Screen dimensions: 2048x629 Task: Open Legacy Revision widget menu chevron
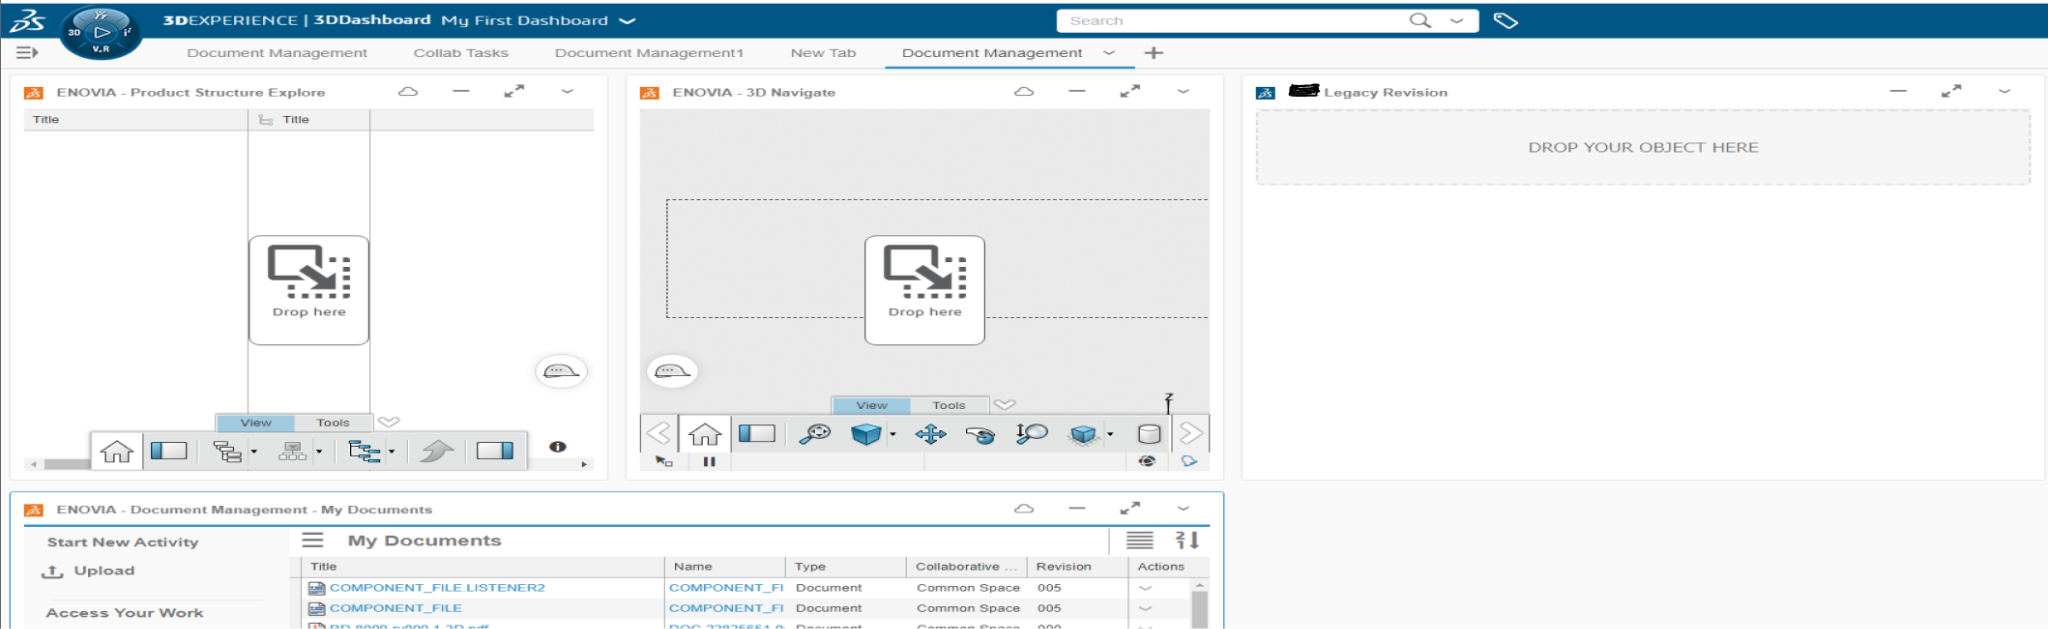2004,91
